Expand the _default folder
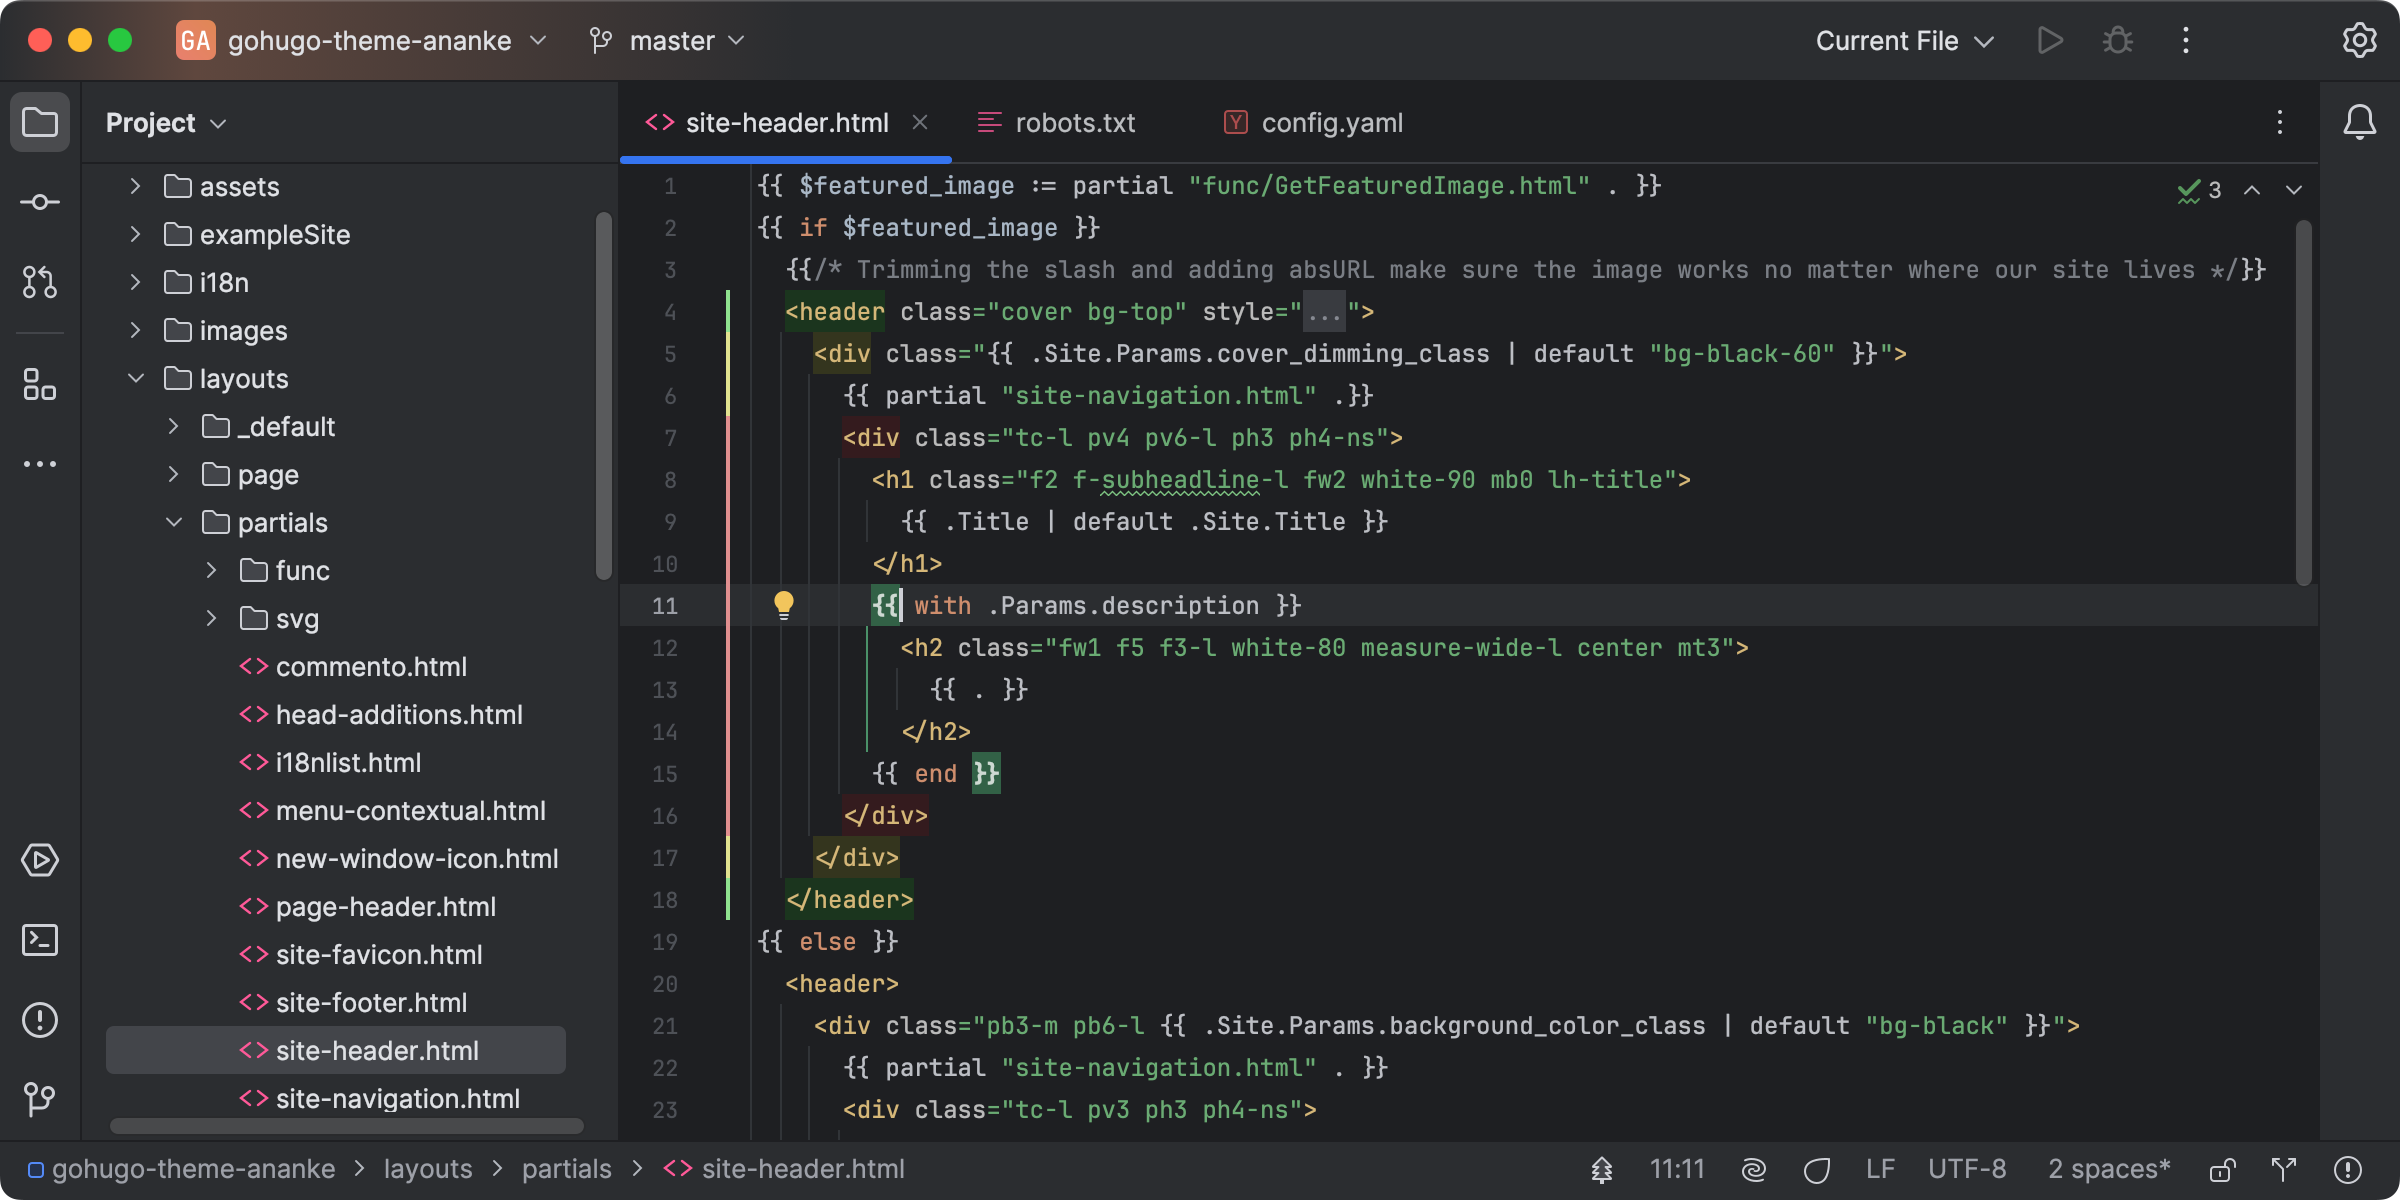 click(x=173, y=426)
